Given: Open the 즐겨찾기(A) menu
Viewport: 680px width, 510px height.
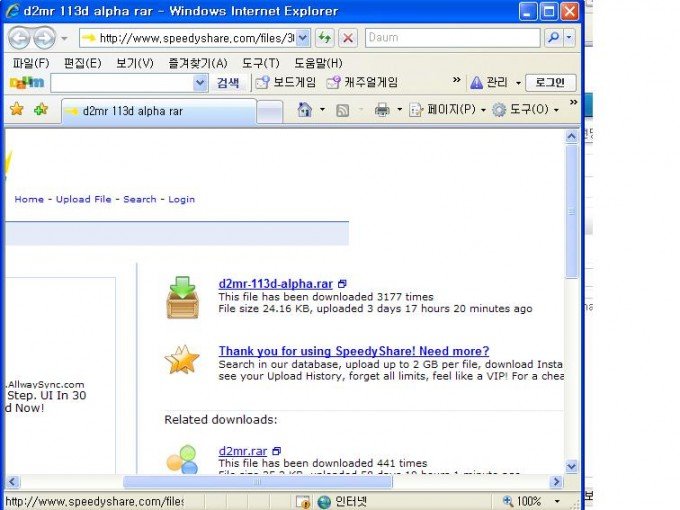Looking at the screenshot, I should click(198, 63).
